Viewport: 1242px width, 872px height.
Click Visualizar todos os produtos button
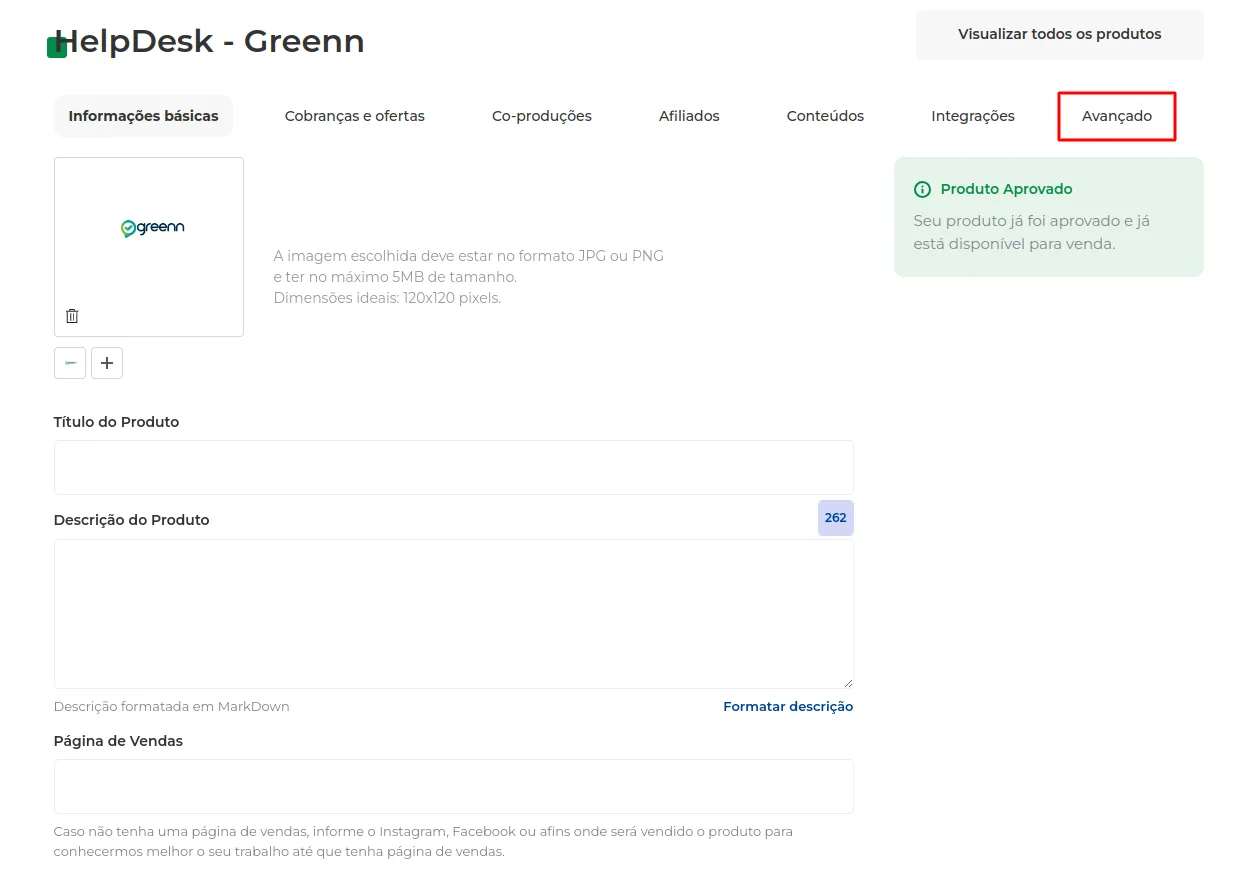[1060, 35]
